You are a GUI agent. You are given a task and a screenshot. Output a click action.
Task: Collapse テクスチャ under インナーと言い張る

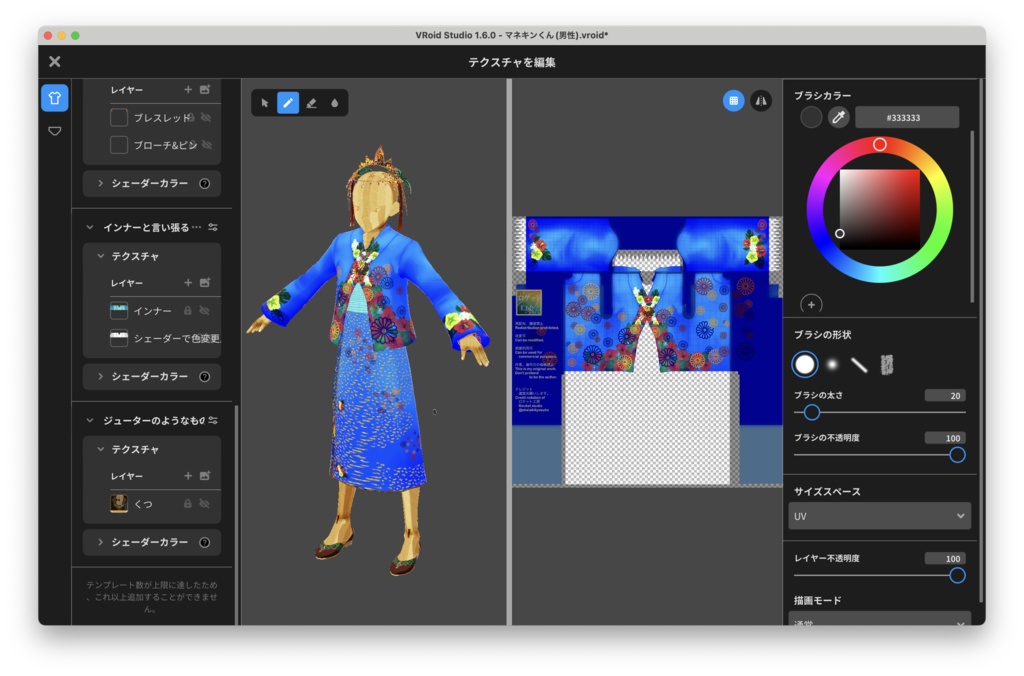coord(101,256)
